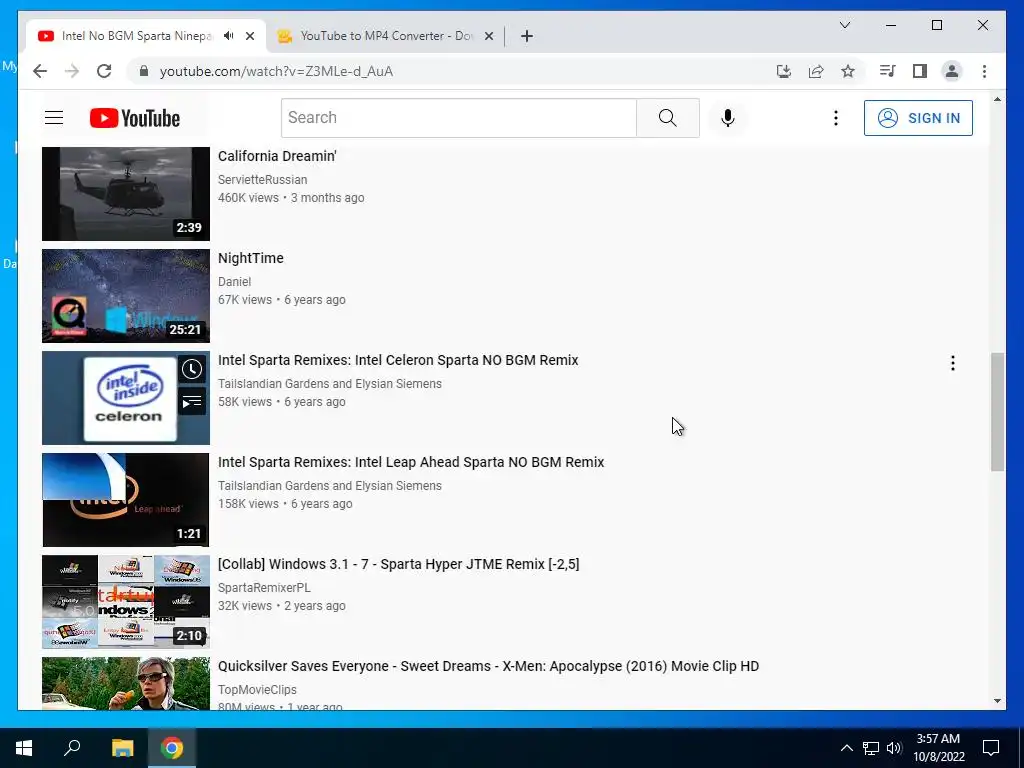Launch File Explorer from the taskbar
The image size is (1024, 768).
pos(122,748)
